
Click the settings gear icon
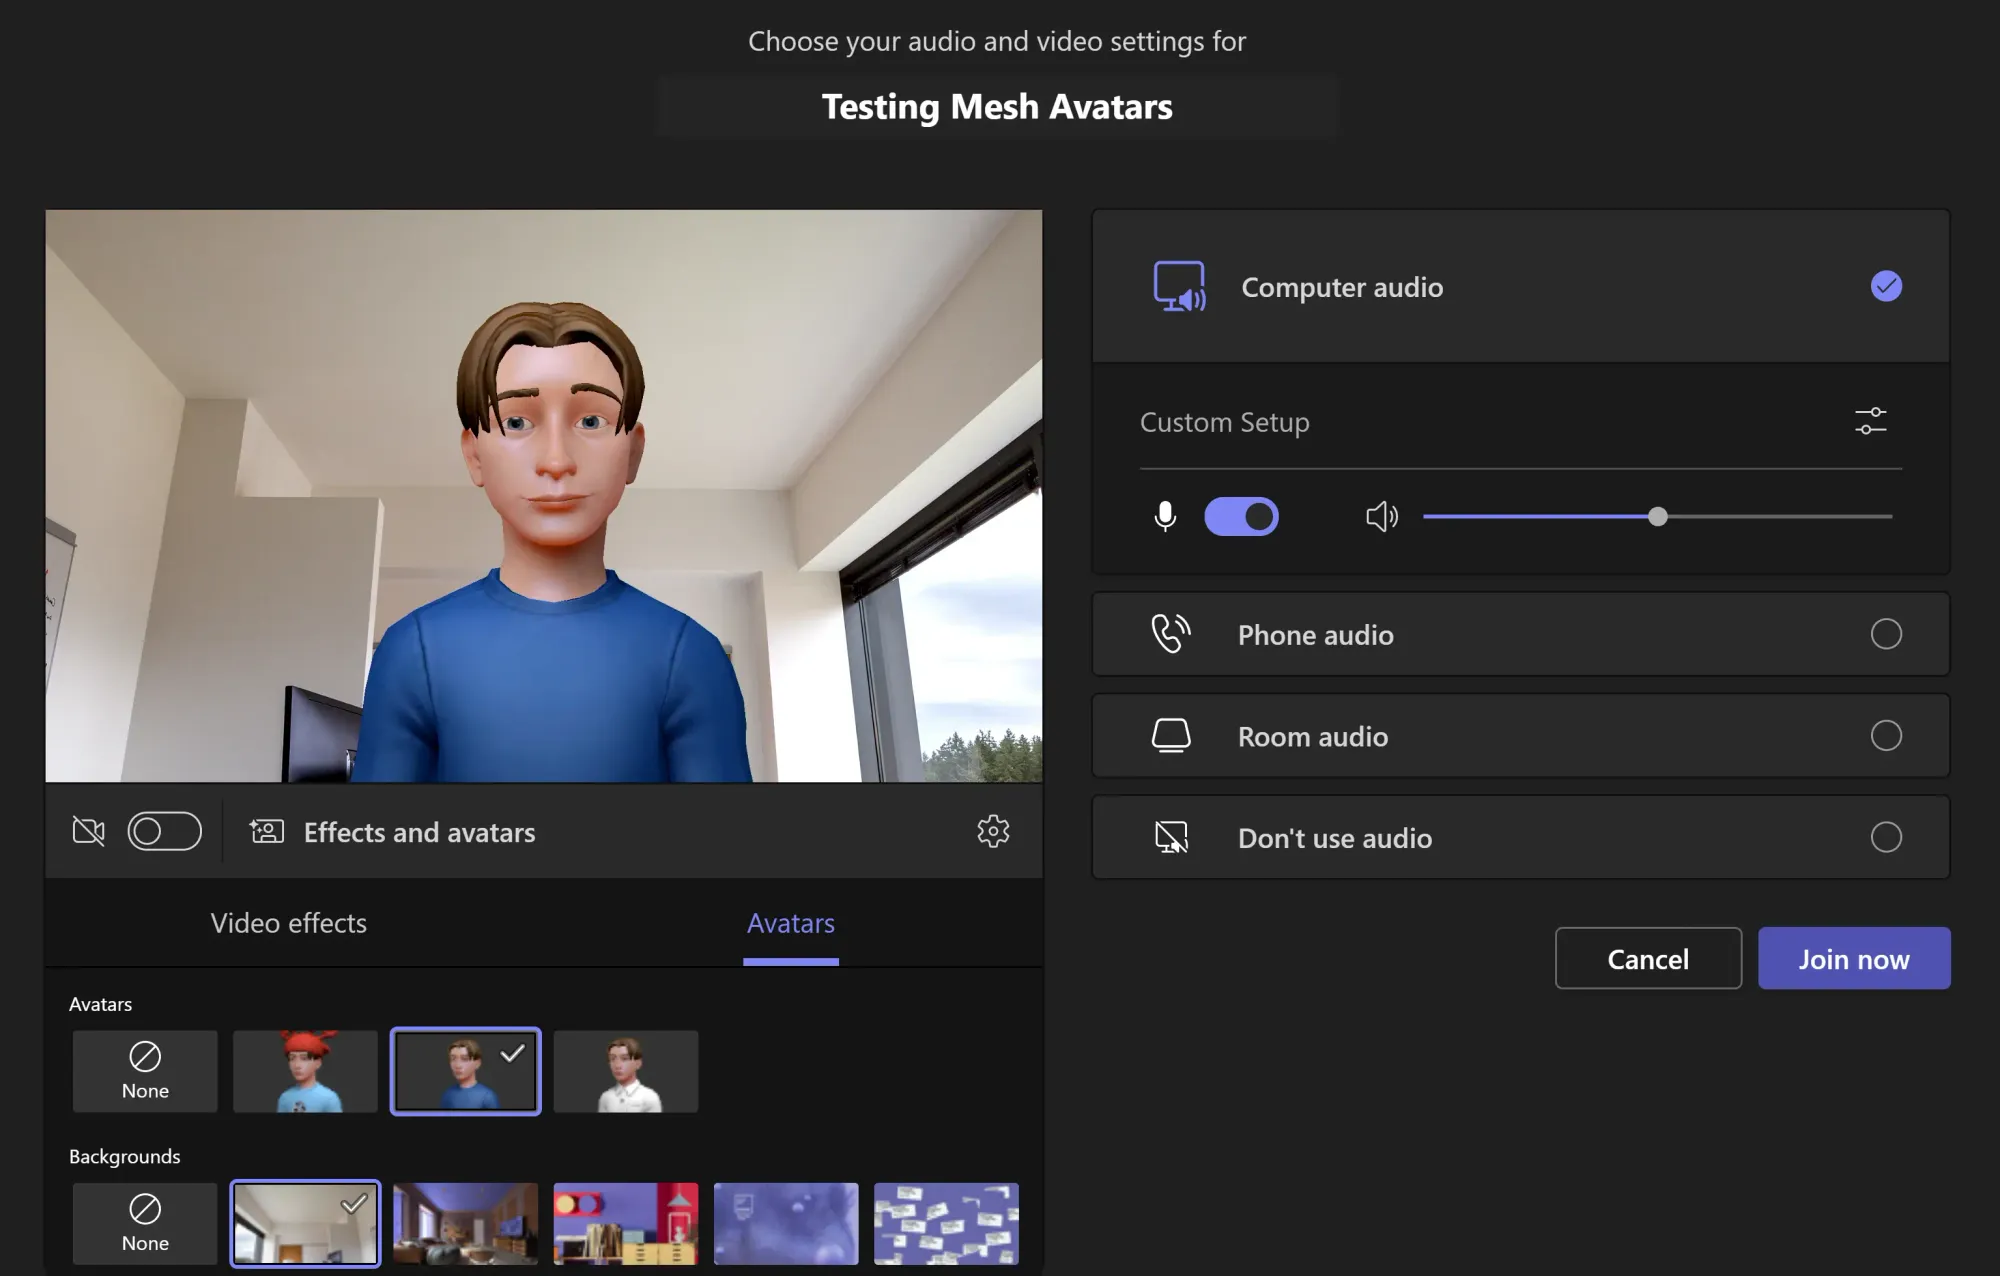pos(993,830)
